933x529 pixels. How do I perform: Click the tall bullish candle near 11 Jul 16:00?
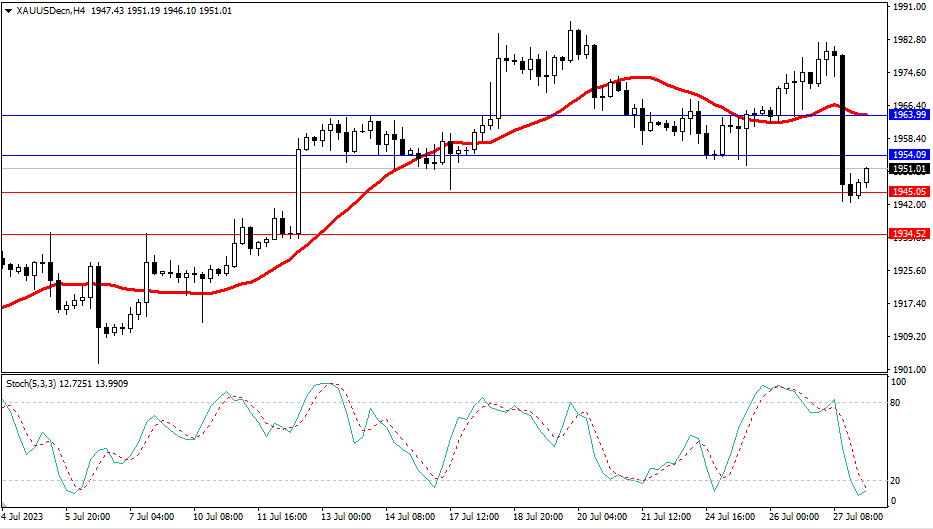click(x=298, y=192)
